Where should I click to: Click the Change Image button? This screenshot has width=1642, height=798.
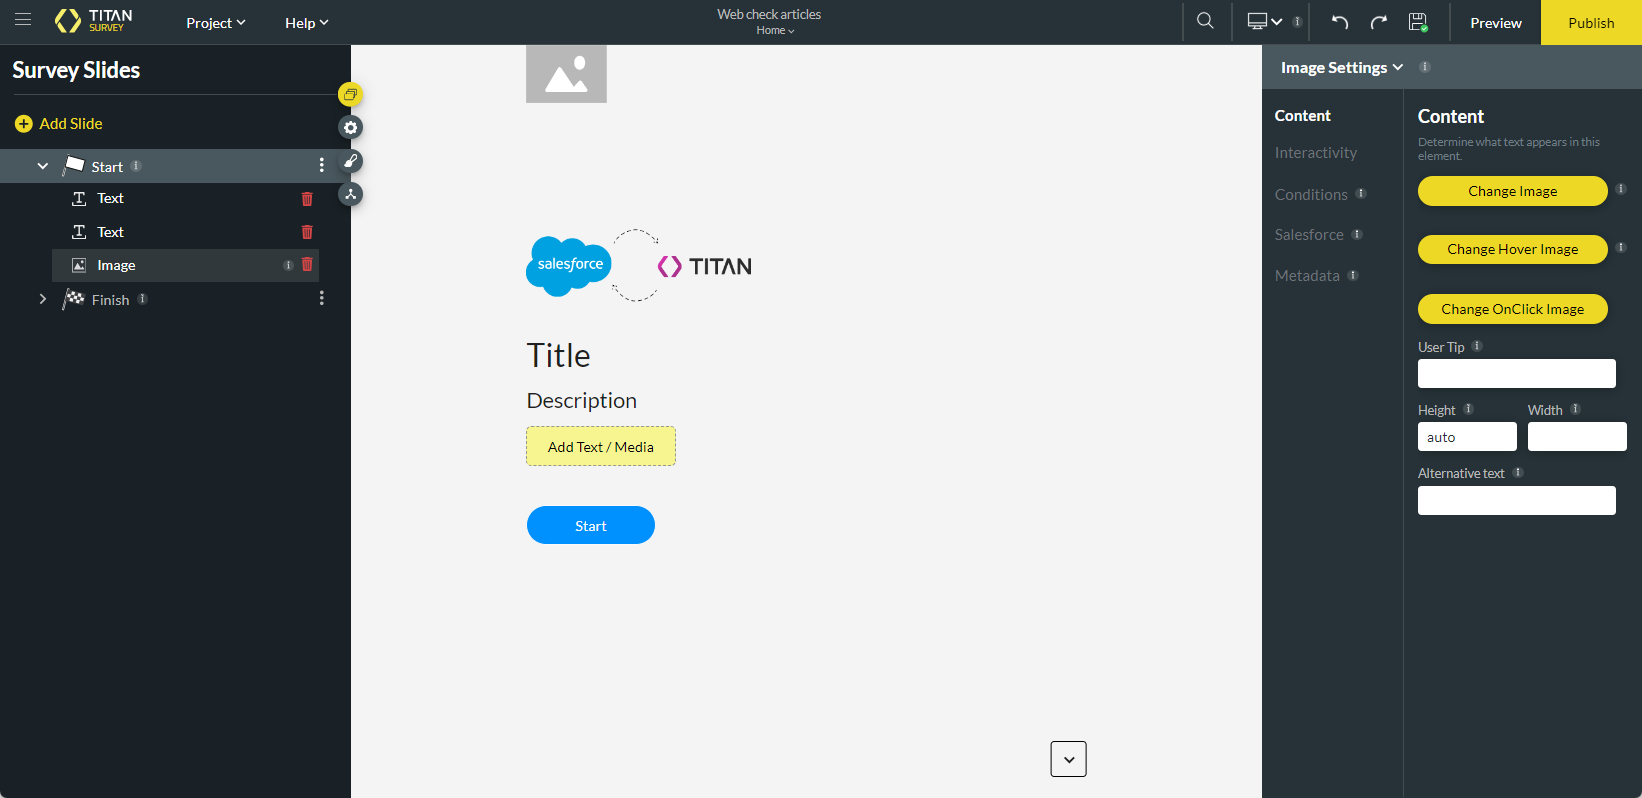(1512, 191)
